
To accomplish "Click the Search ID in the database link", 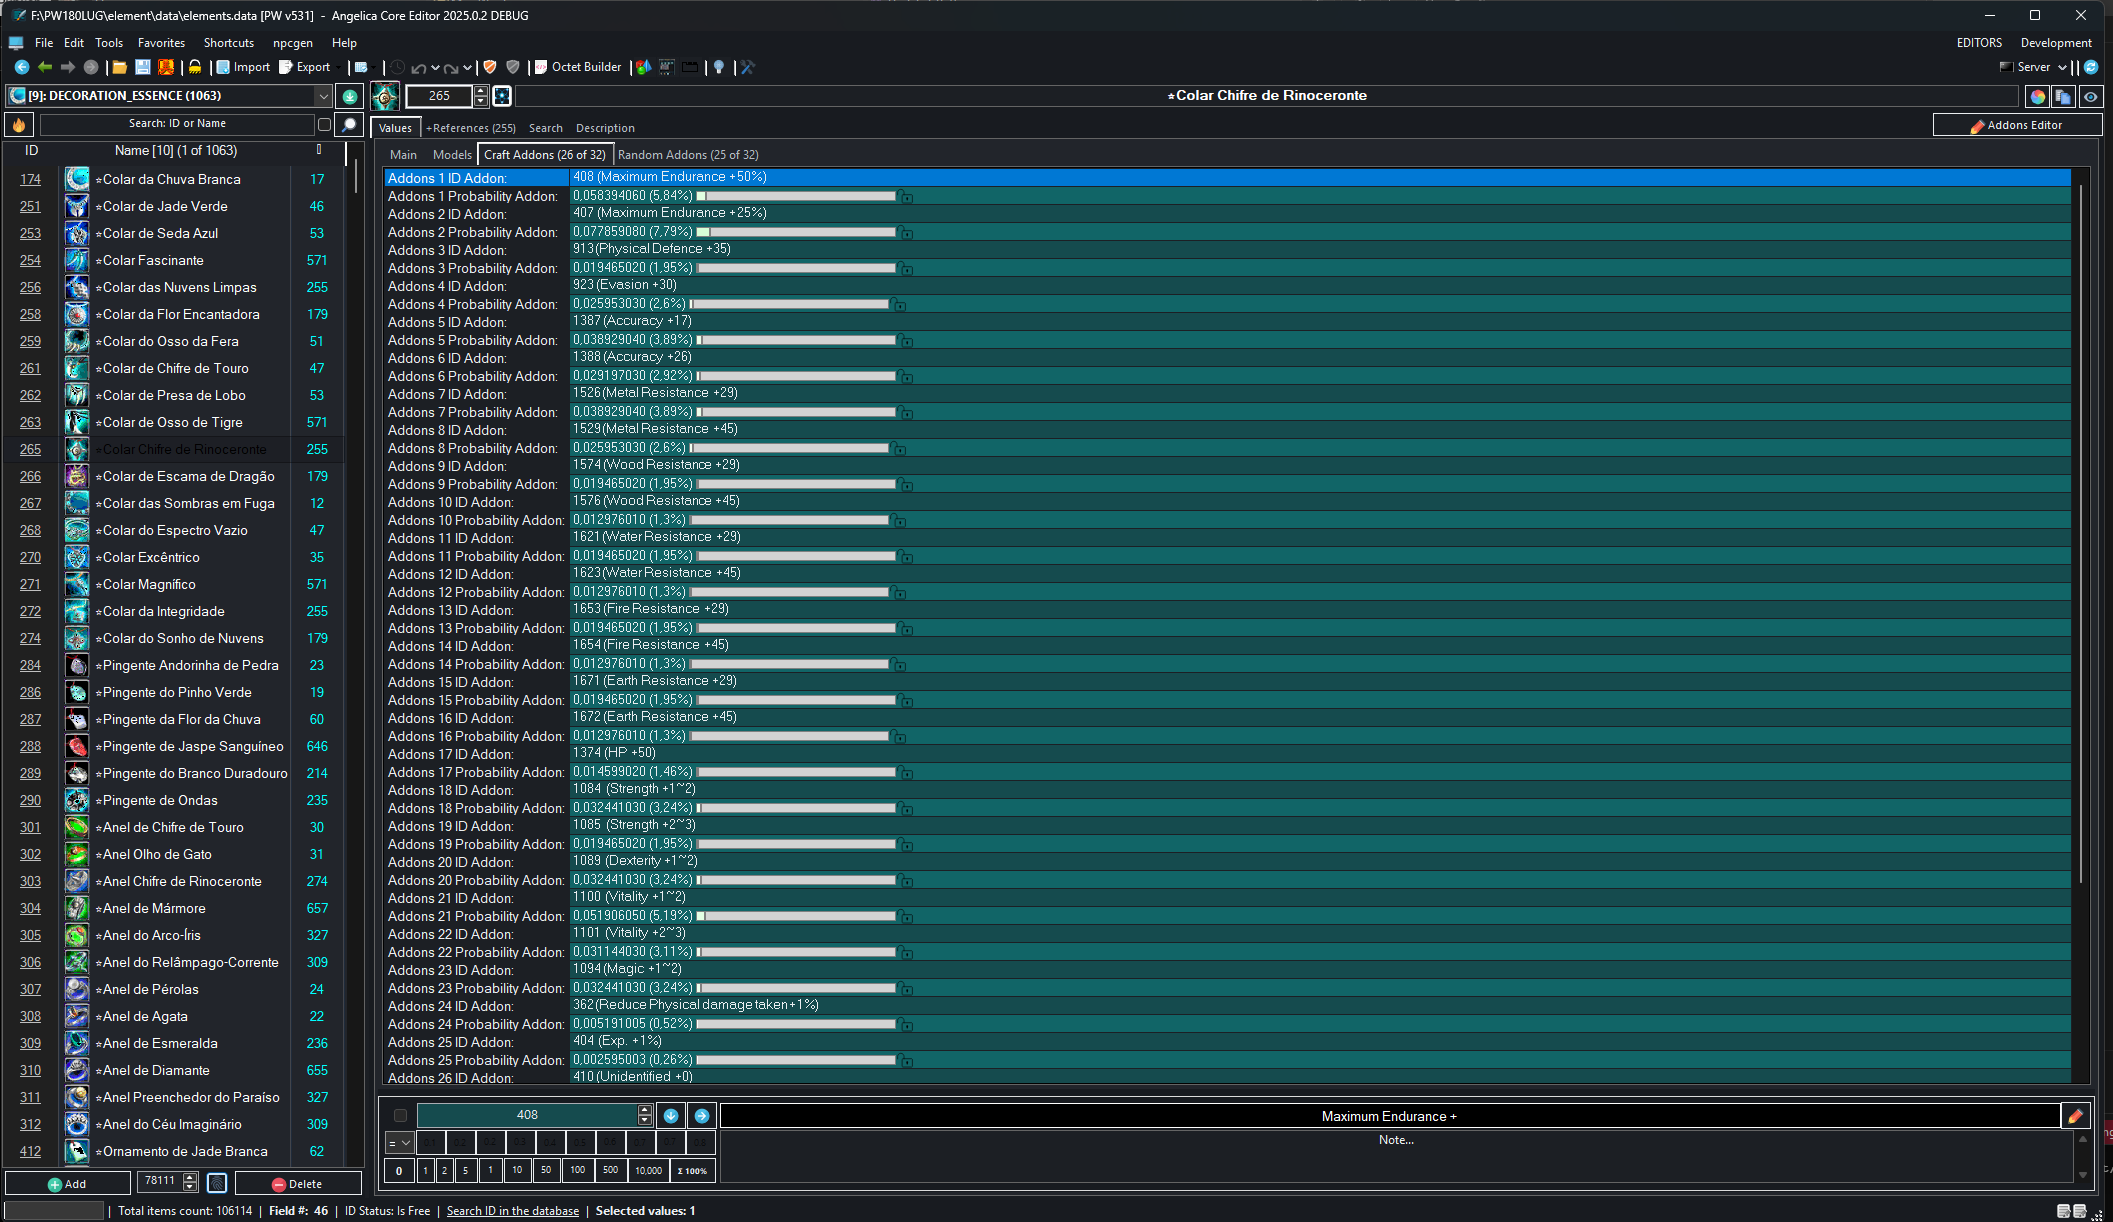I will pos(512,1210).
